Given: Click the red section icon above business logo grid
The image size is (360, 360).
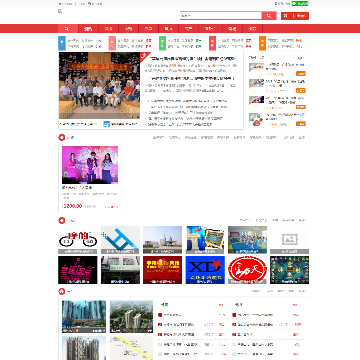Looking at the screenshot, I should pyautogui.click(x=62, y=220).
